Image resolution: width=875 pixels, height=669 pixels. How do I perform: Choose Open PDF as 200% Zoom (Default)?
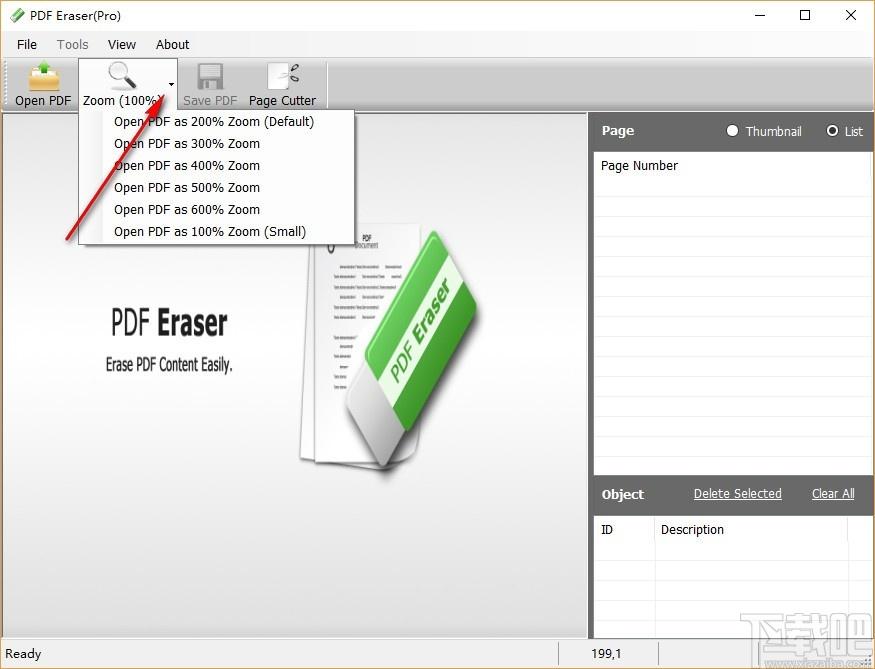[214, 122]
